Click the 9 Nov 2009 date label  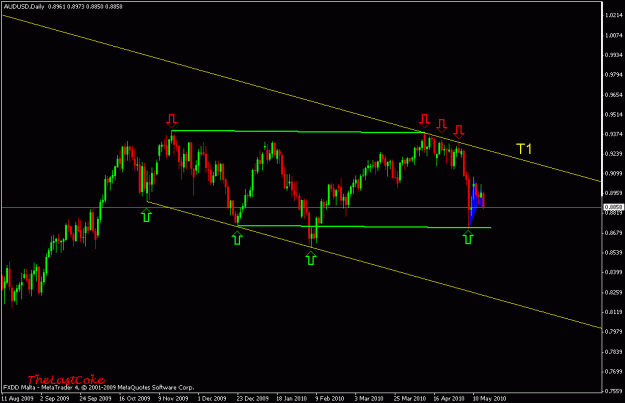pos(173,399)
